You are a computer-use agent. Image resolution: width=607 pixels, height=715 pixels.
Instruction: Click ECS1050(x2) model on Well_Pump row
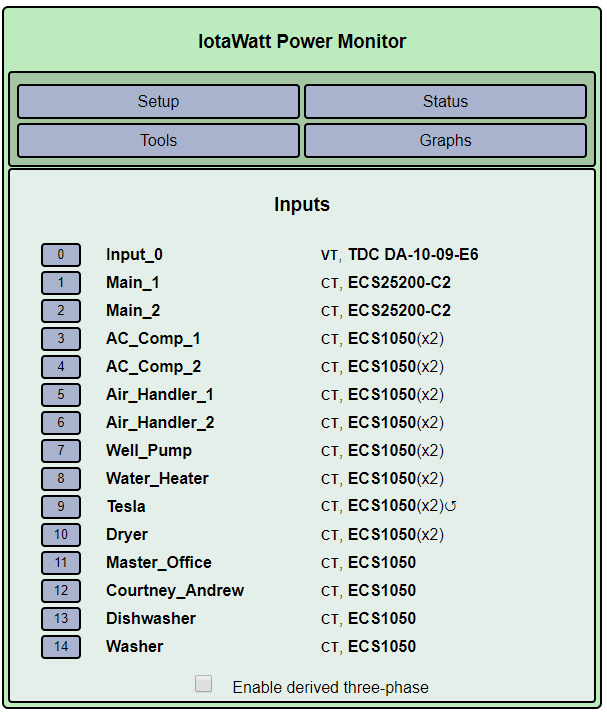(x=396, y=451)
